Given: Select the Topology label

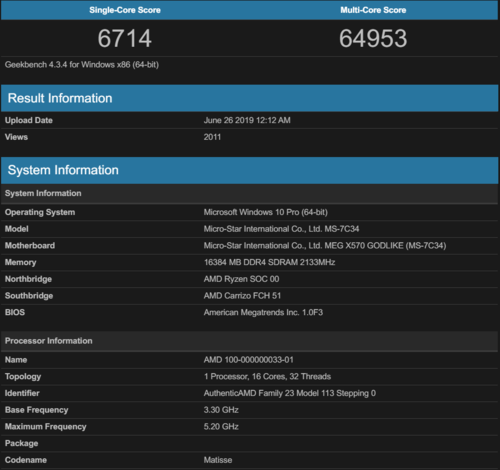Looking at the screenshot, I should 23,377.
